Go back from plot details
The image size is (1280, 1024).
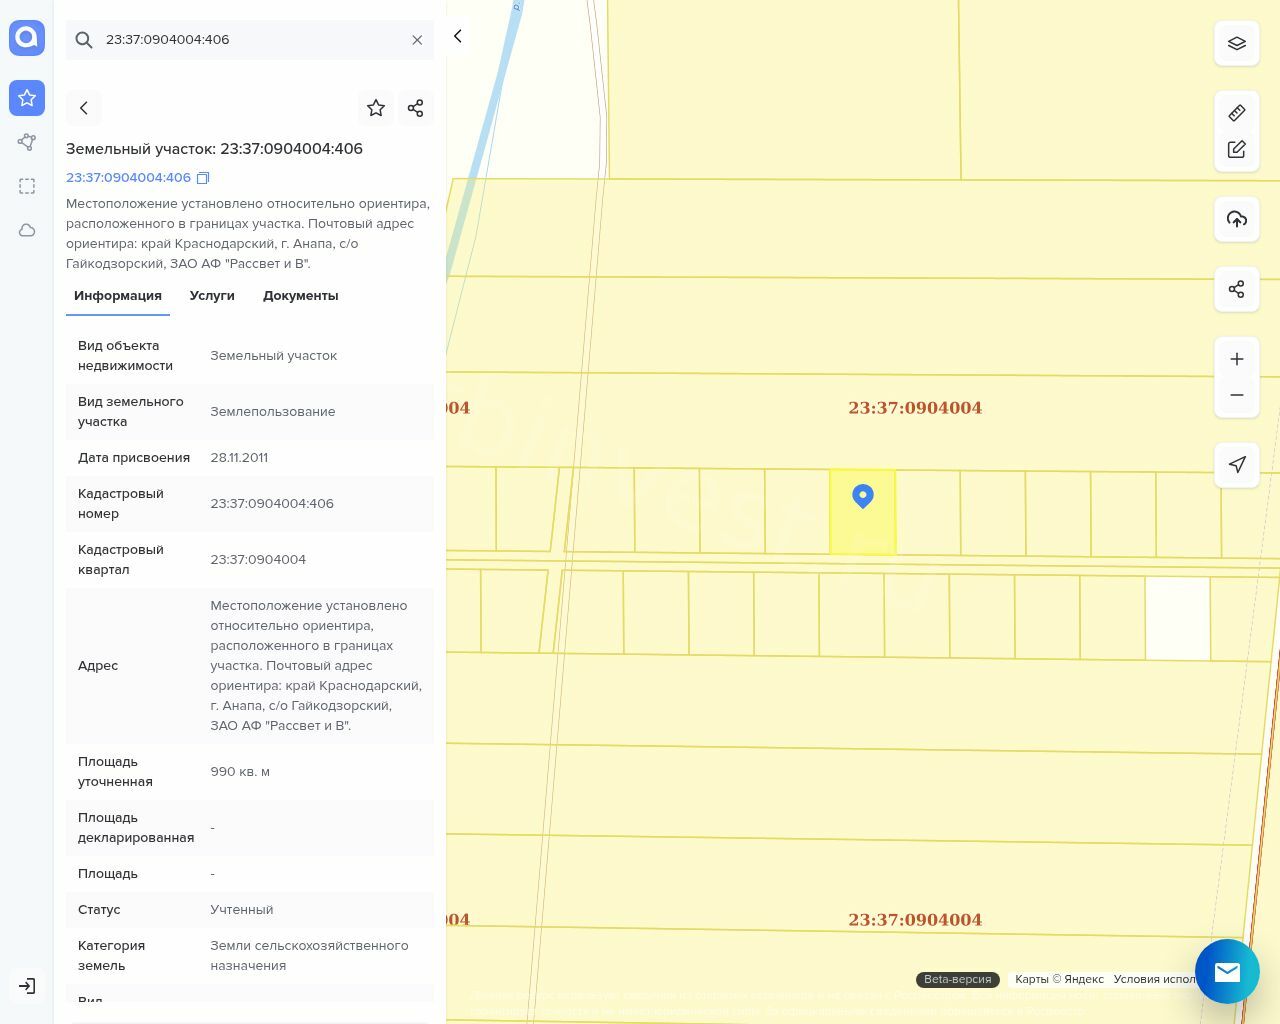click(x=84, y=108)
